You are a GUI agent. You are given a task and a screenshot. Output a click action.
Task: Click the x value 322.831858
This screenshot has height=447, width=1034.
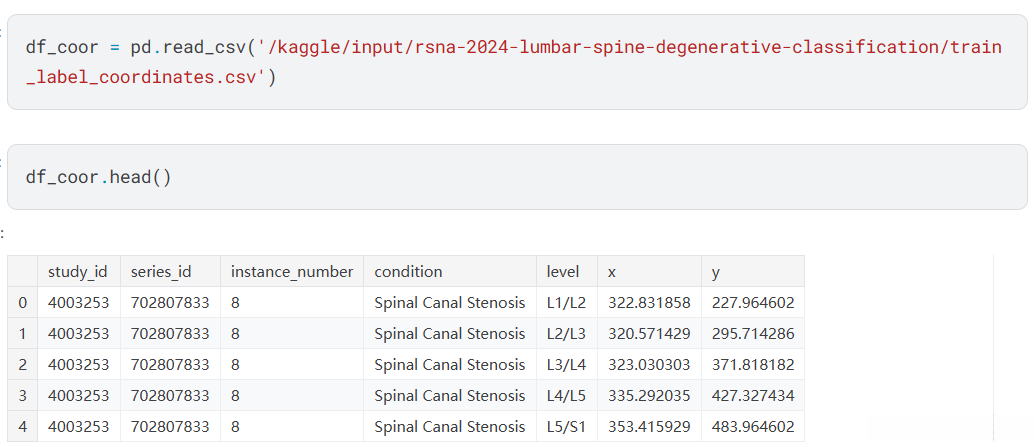[649, 302]
